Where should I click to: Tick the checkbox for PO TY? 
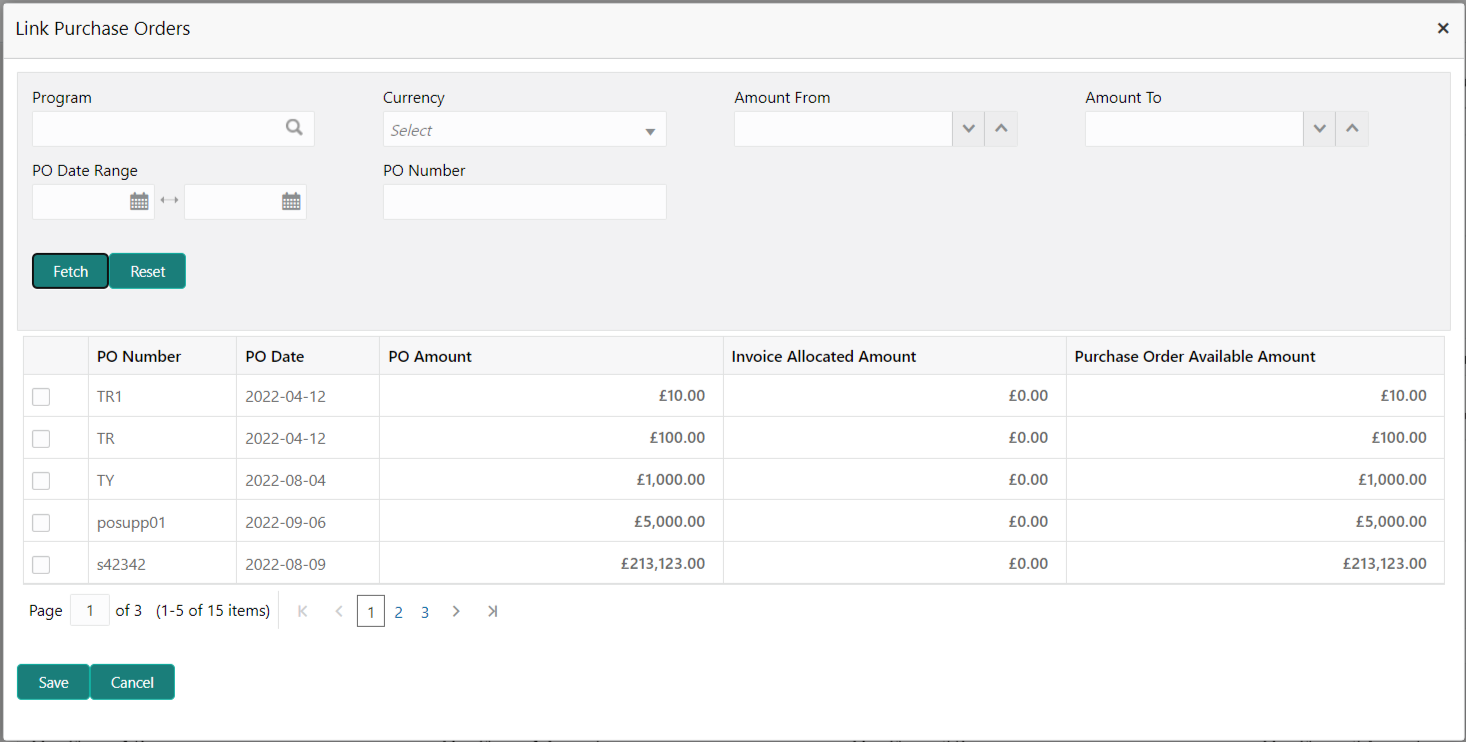[x=41, y=481]
